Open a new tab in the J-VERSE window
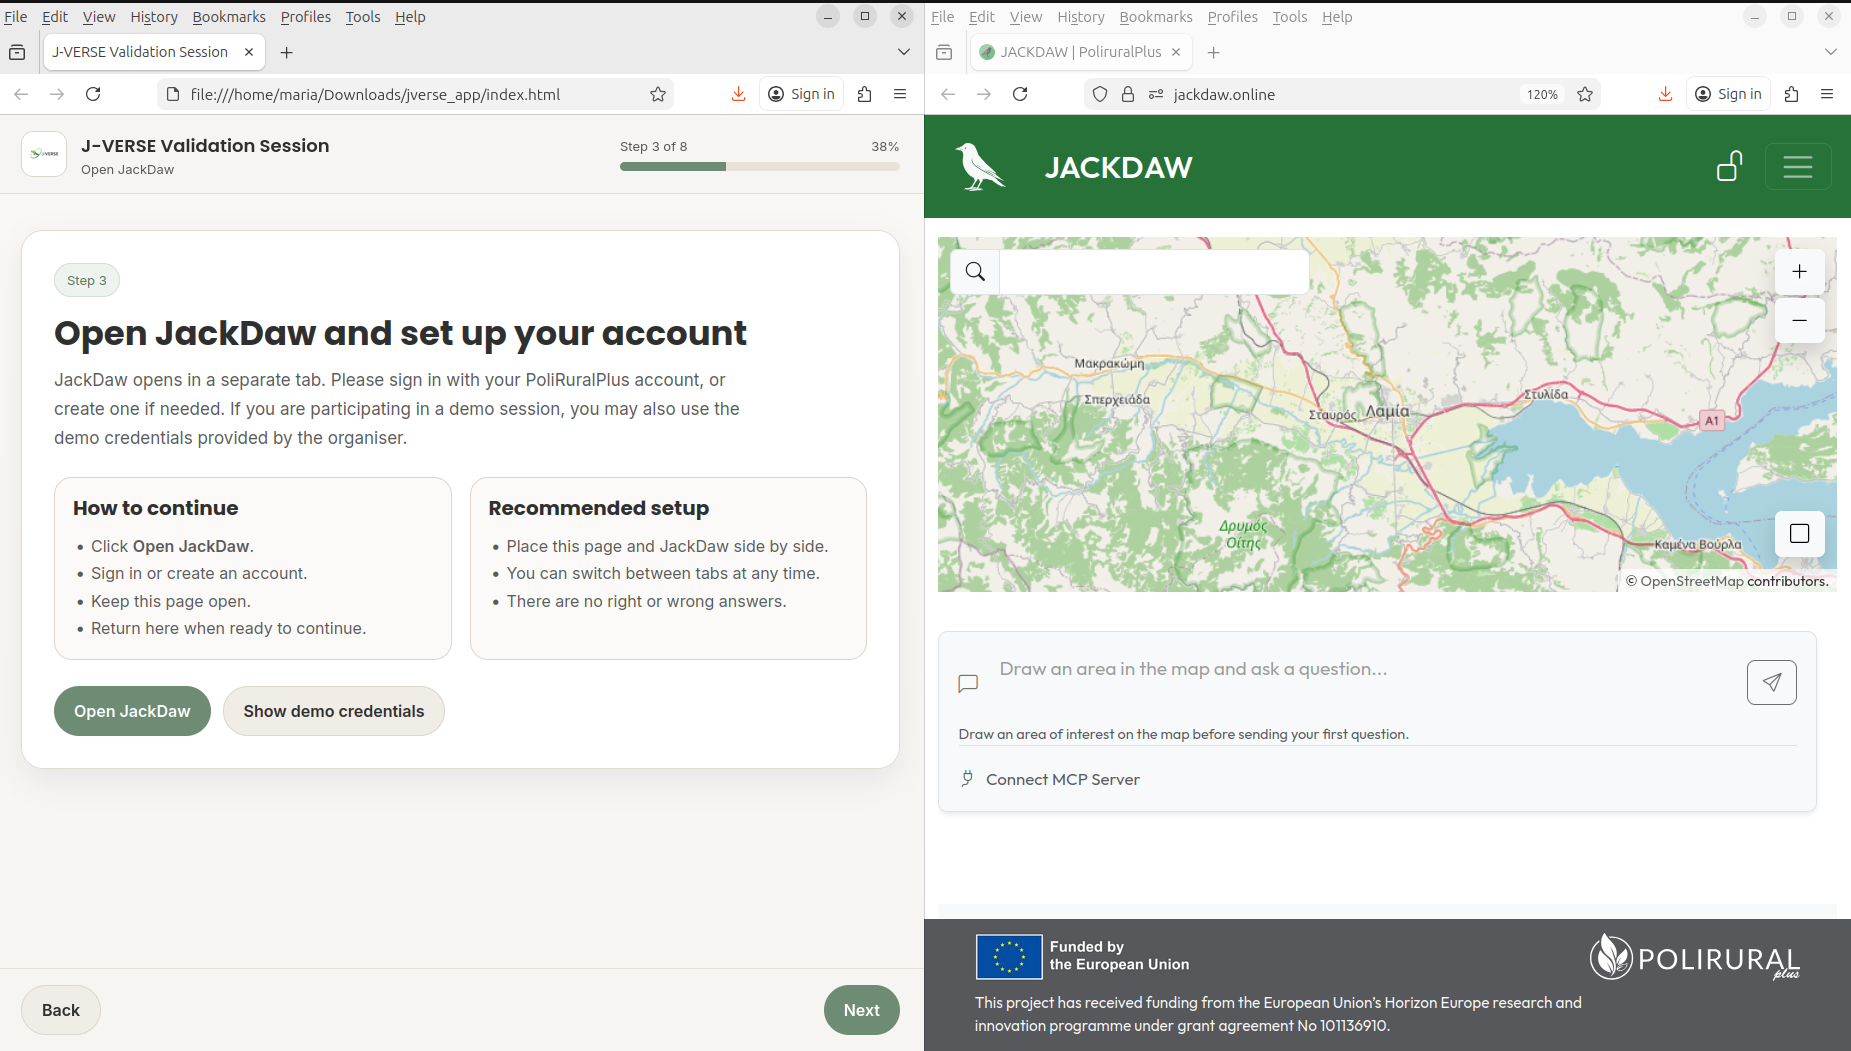Screen dimensions: 1851x1051 pos(287,52)
